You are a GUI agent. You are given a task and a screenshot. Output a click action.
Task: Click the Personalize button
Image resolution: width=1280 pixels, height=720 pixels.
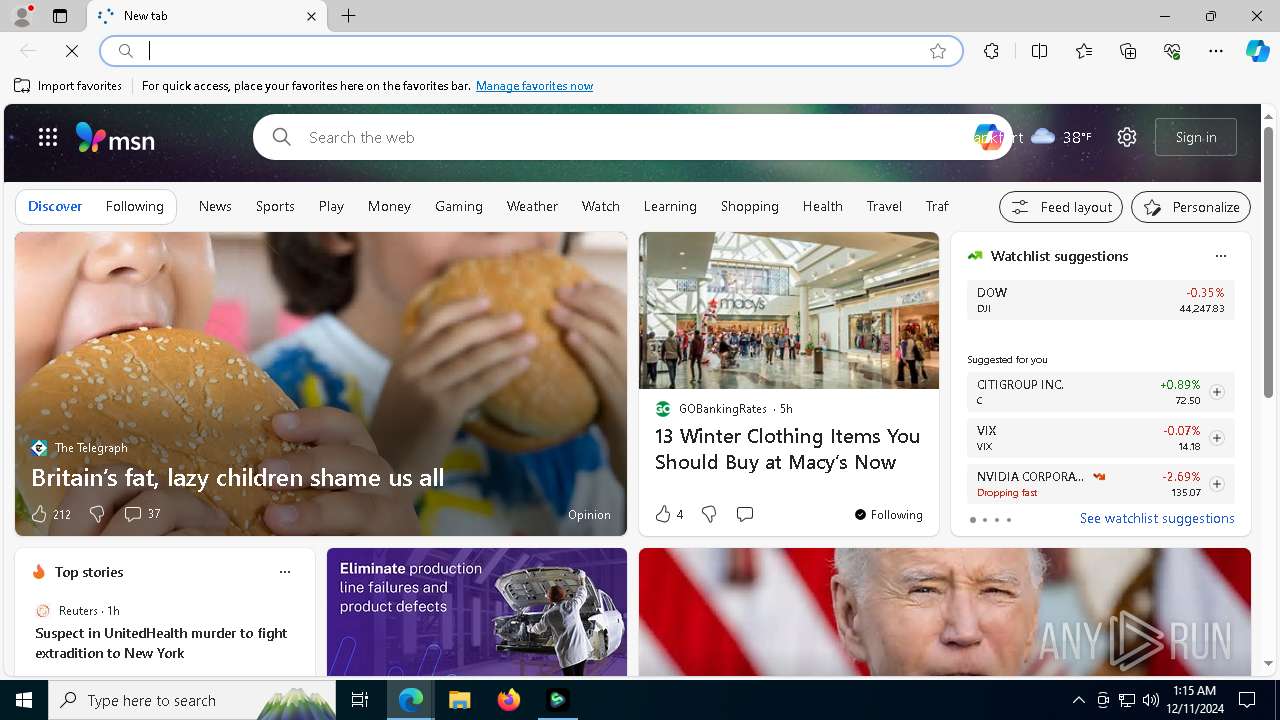pos(1191,207)
